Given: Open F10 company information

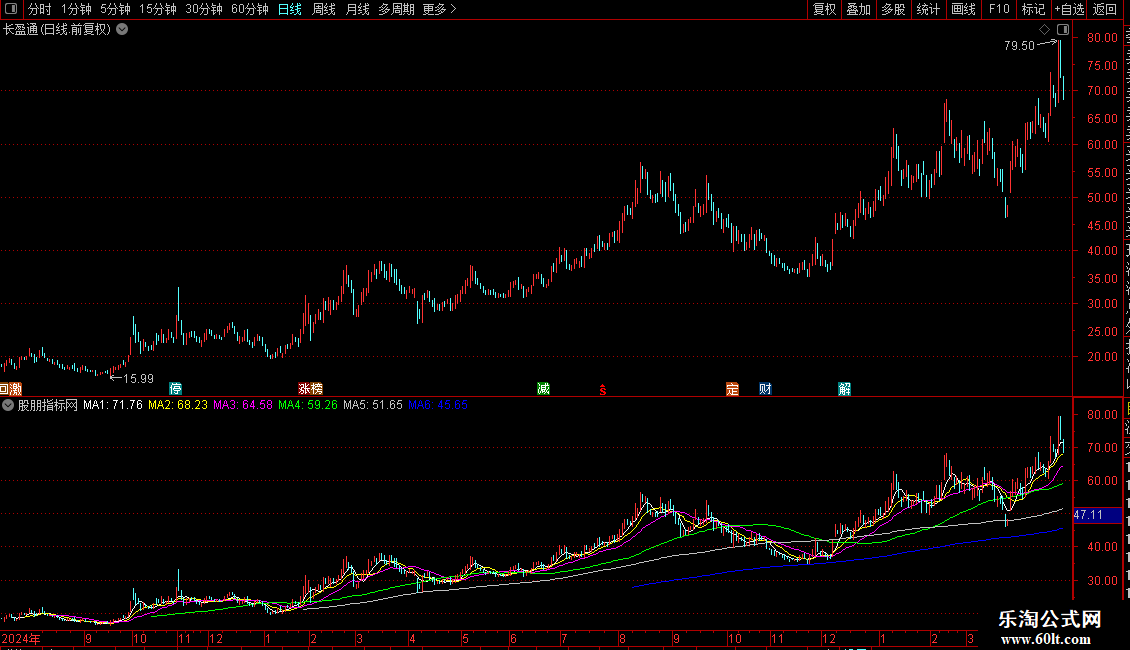Looking at the screenshot, I should 999,9.
